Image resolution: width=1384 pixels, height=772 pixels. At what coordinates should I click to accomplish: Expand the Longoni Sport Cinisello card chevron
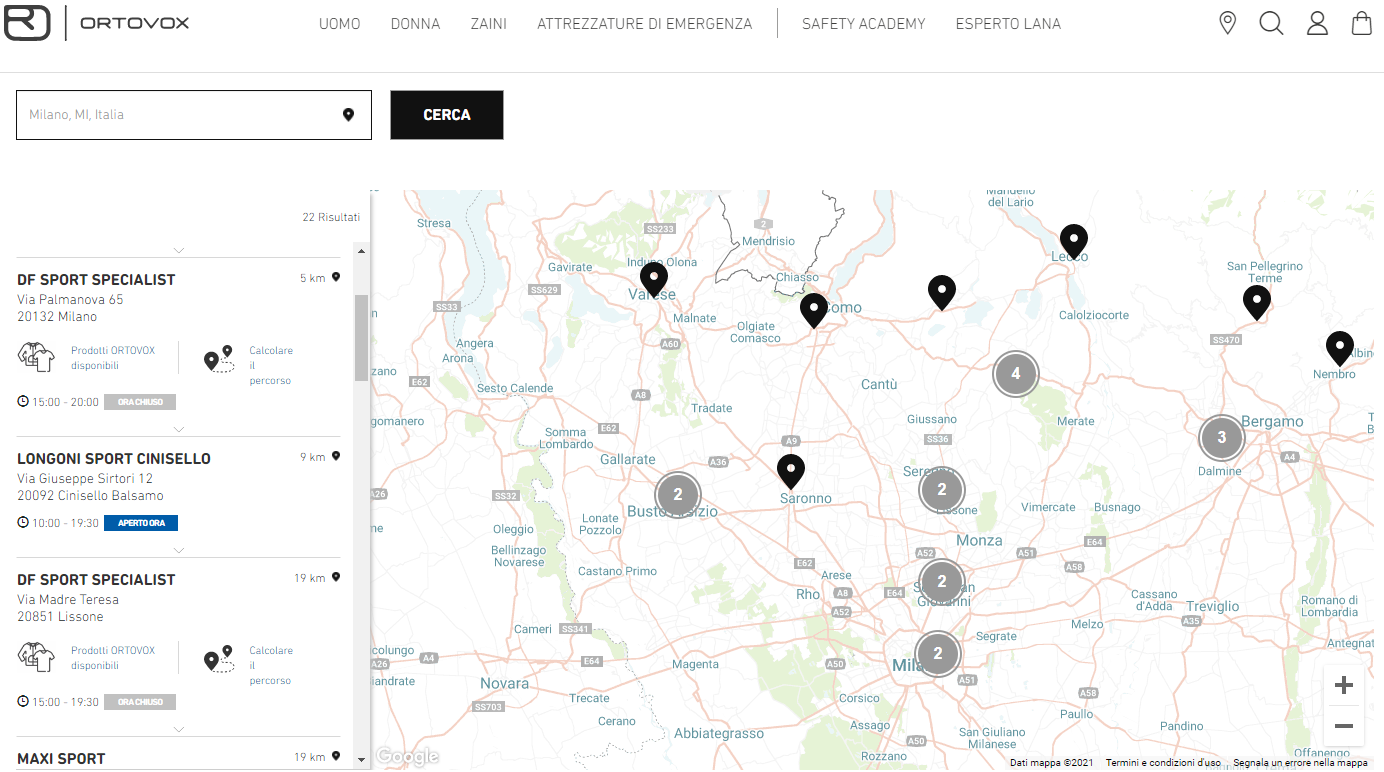point(178,550)
